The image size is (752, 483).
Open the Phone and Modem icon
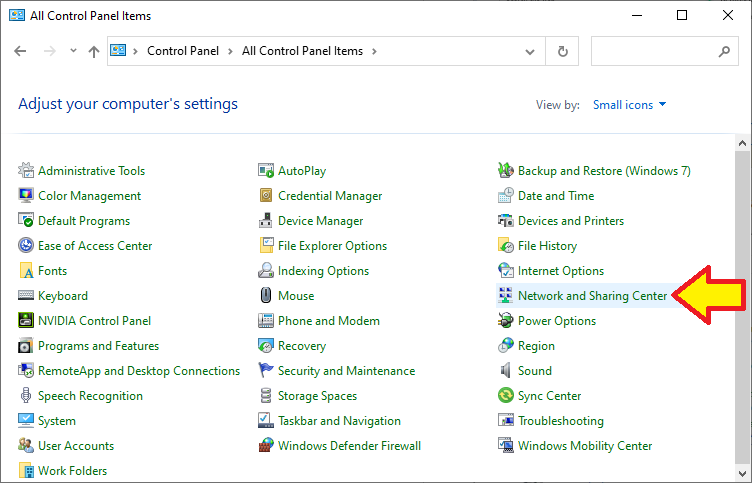click(266, 320)
